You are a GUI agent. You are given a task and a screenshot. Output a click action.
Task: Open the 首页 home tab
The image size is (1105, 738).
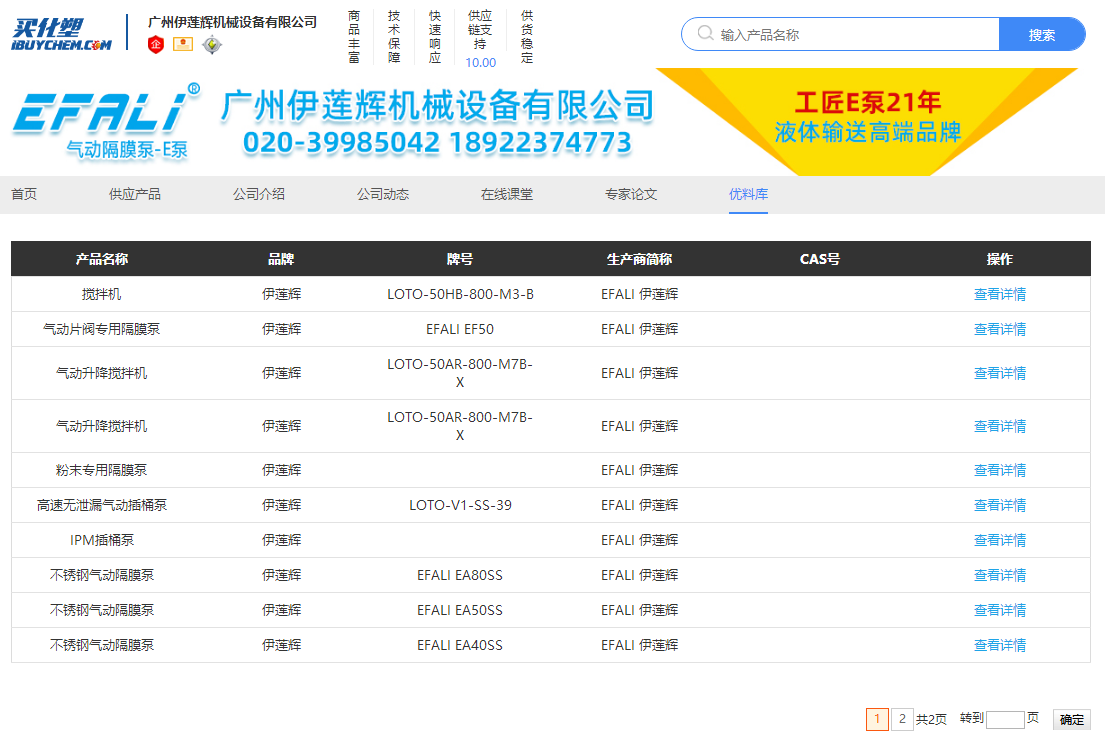[24, 195]
